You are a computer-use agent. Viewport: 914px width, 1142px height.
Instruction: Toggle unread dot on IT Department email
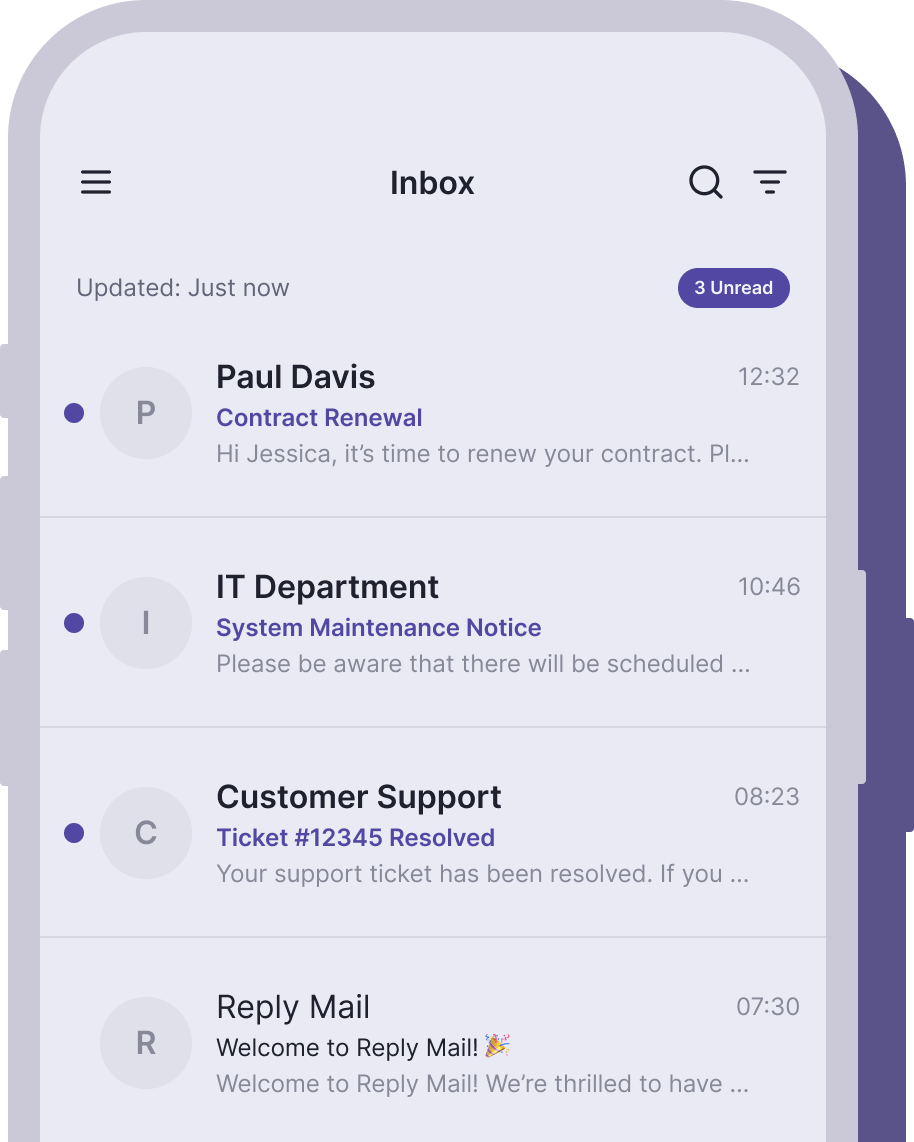74,623
